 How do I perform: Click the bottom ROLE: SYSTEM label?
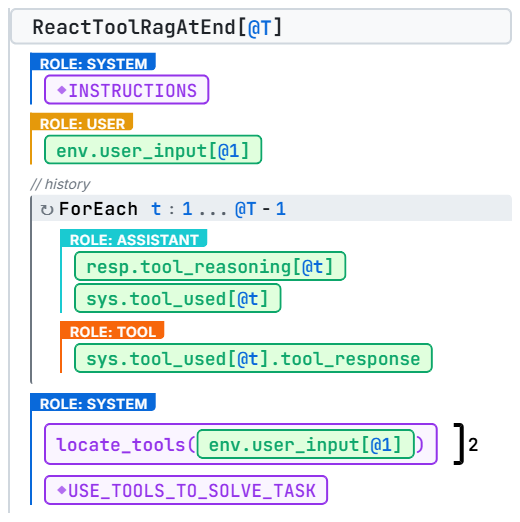click(93, 402)
